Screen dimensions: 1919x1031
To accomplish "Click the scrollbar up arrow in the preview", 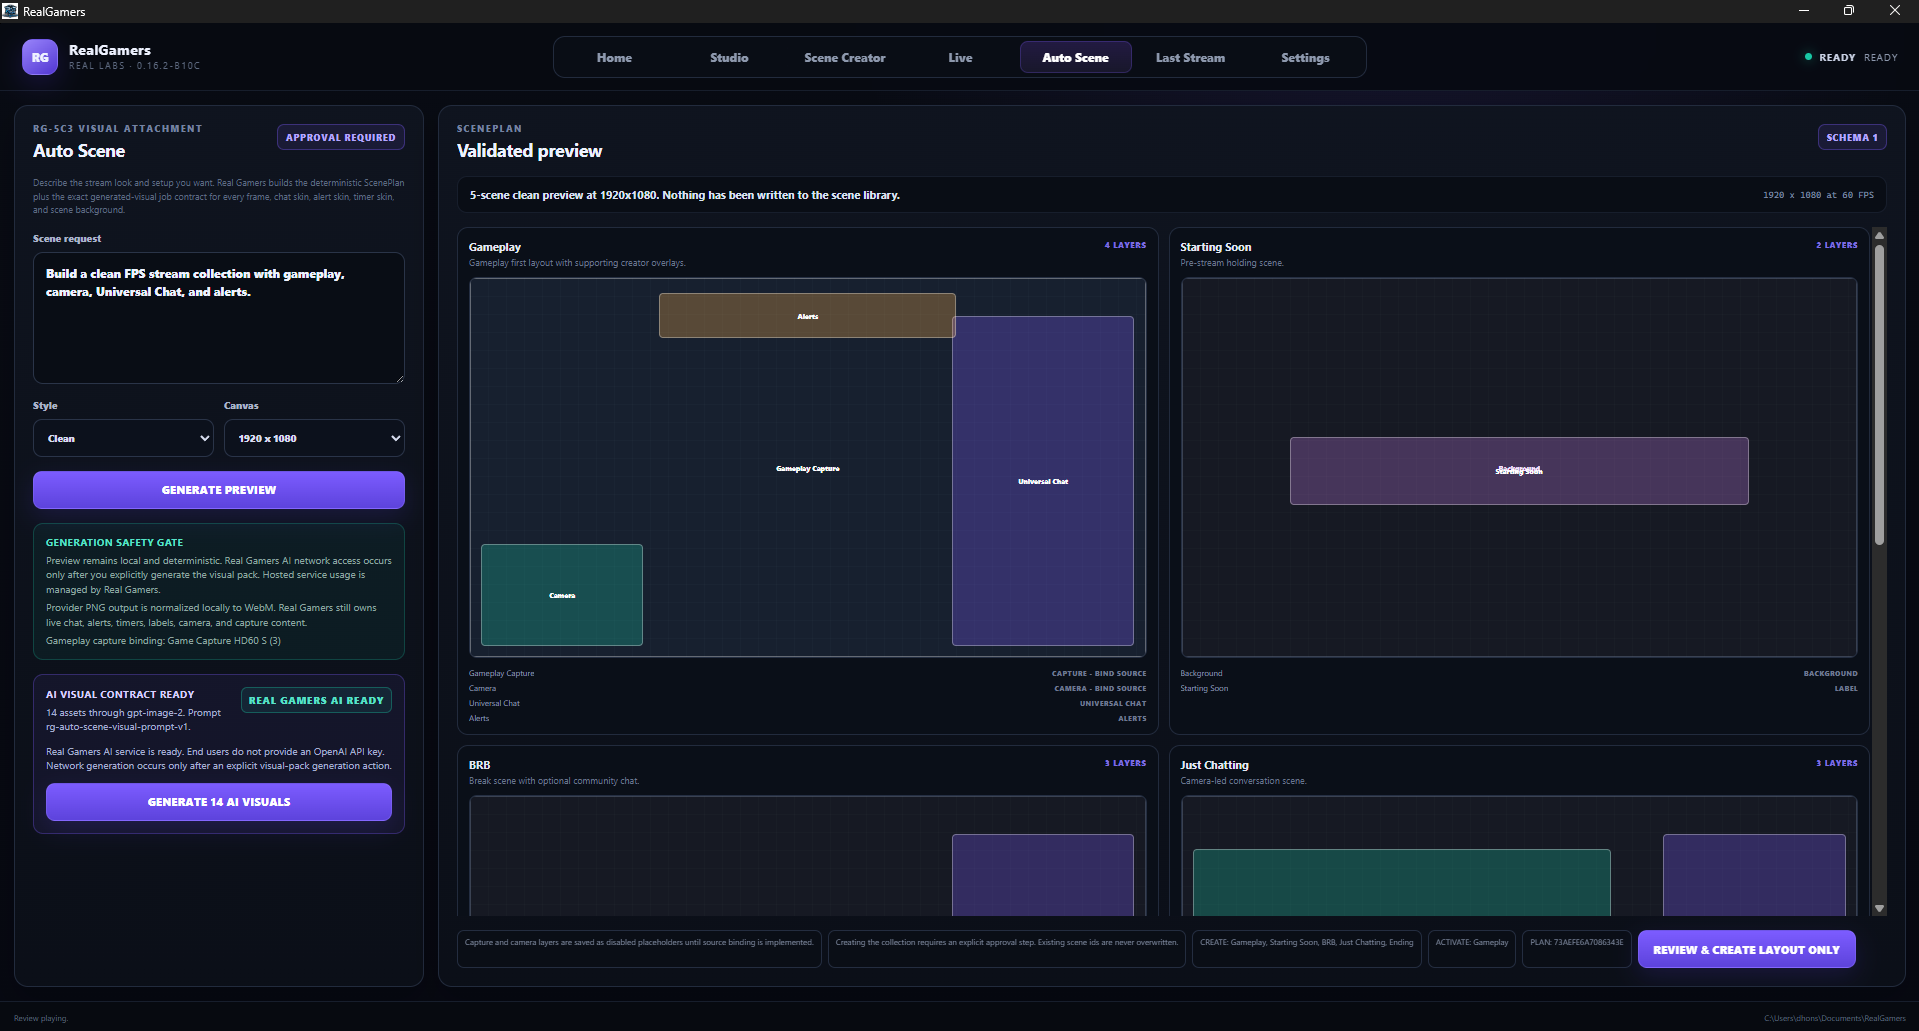I will click(x=1879, y=236).
